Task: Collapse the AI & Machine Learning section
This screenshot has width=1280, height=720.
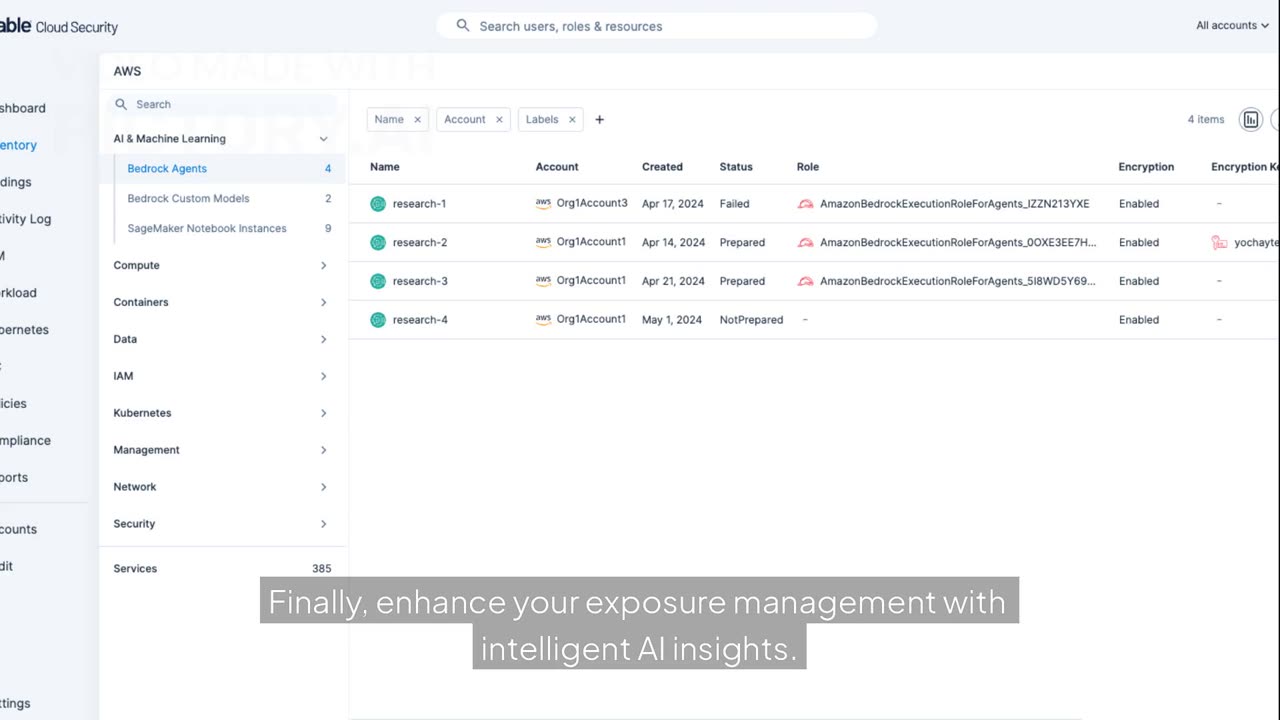Action: click(x=323, y=139)
